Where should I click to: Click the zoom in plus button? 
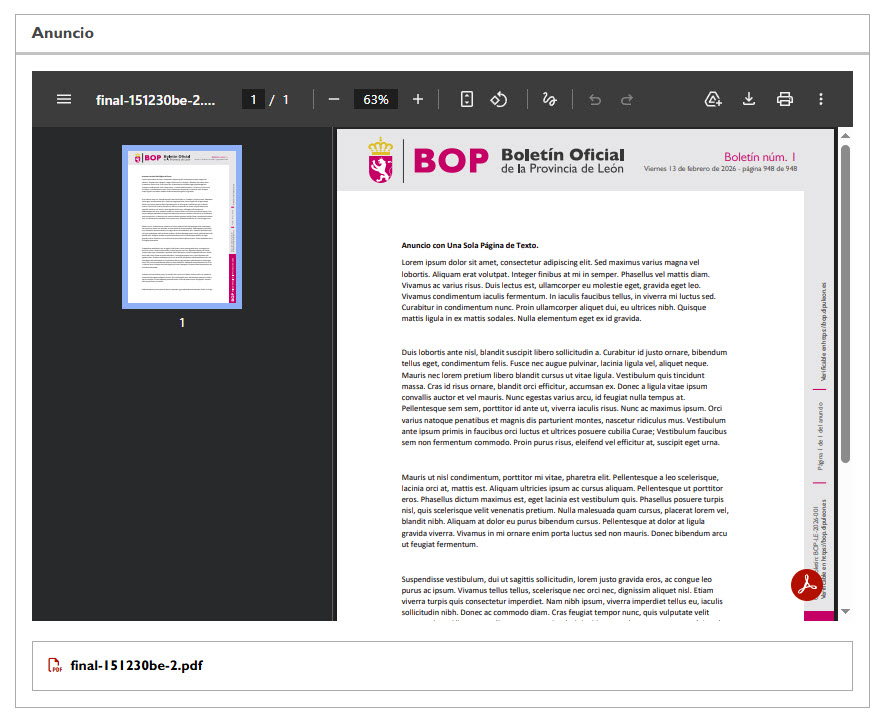418,99
